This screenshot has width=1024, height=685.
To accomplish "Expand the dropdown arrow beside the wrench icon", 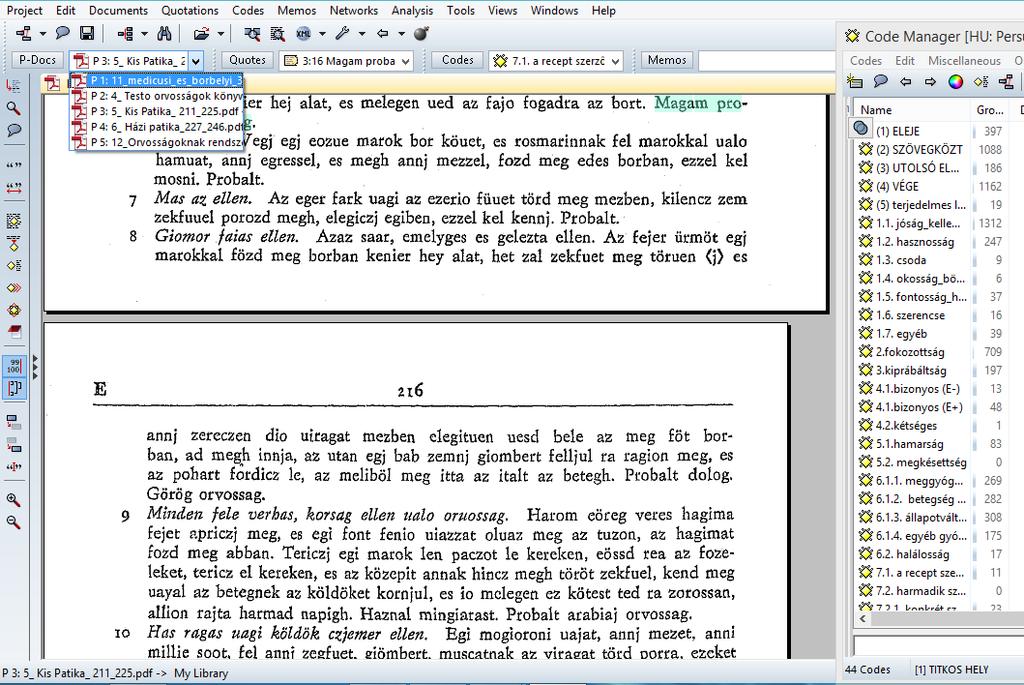I will [x=362, y=33].
